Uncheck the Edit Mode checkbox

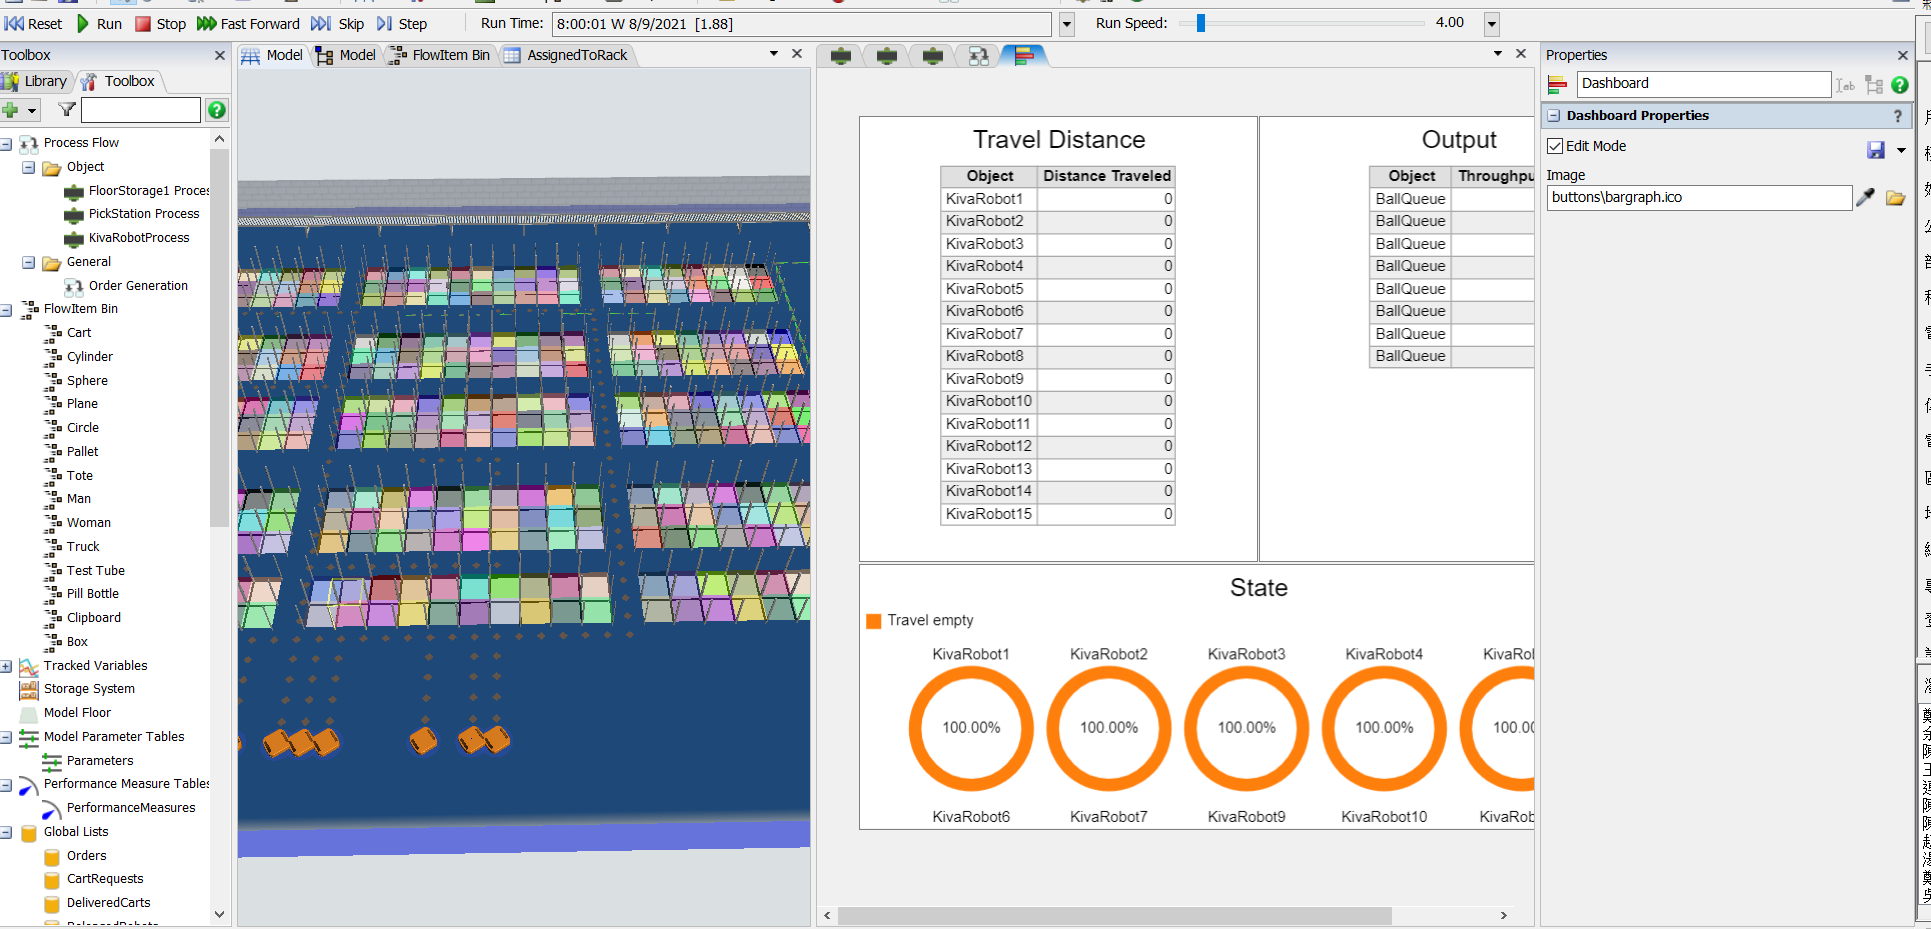(1555, 146)
